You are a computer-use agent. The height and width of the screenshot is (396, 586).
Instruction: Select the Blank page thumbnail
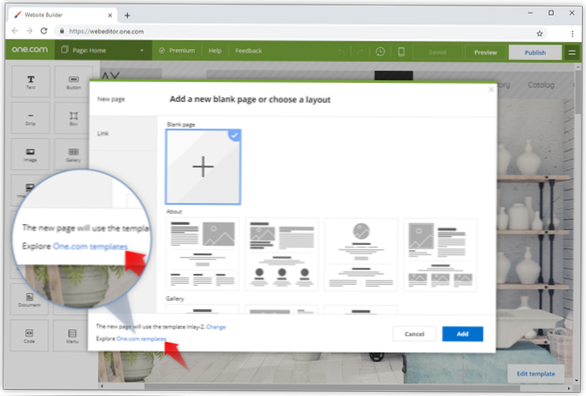(x=203, y=167)
